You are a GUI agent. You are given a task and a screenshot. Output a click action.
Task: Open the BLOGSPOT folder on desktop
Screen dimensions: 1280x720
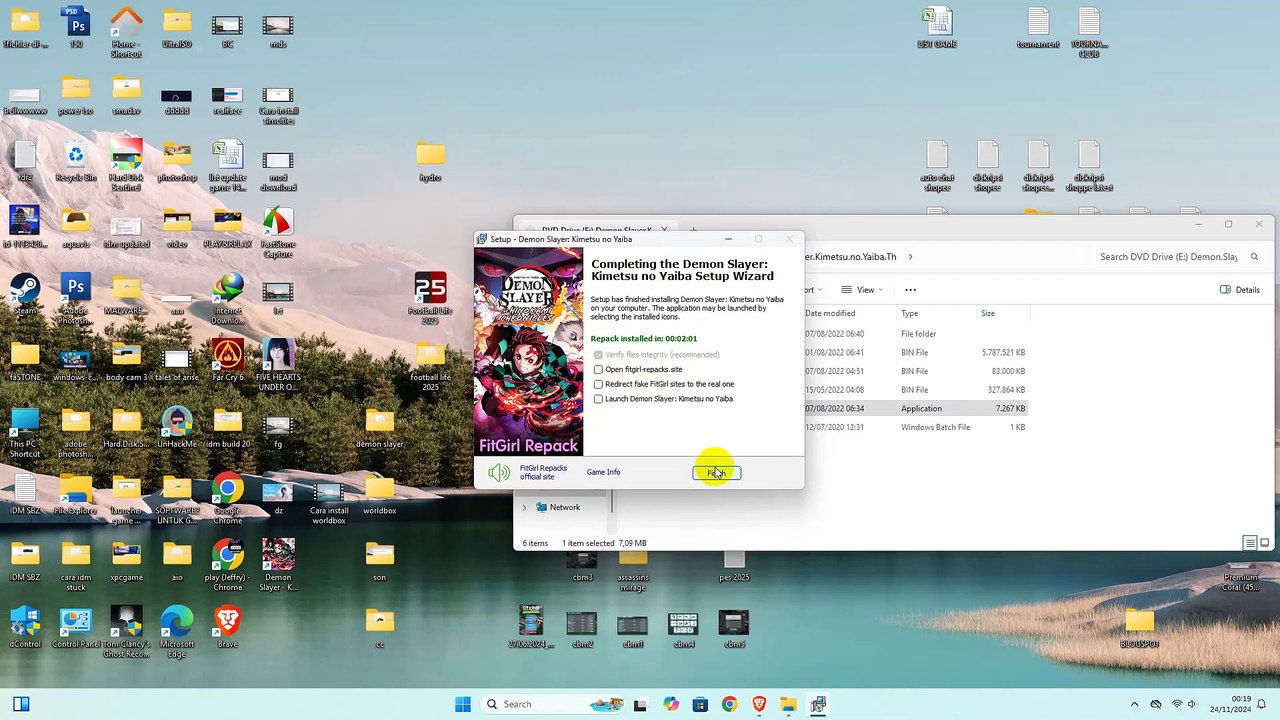(1139, 627)
